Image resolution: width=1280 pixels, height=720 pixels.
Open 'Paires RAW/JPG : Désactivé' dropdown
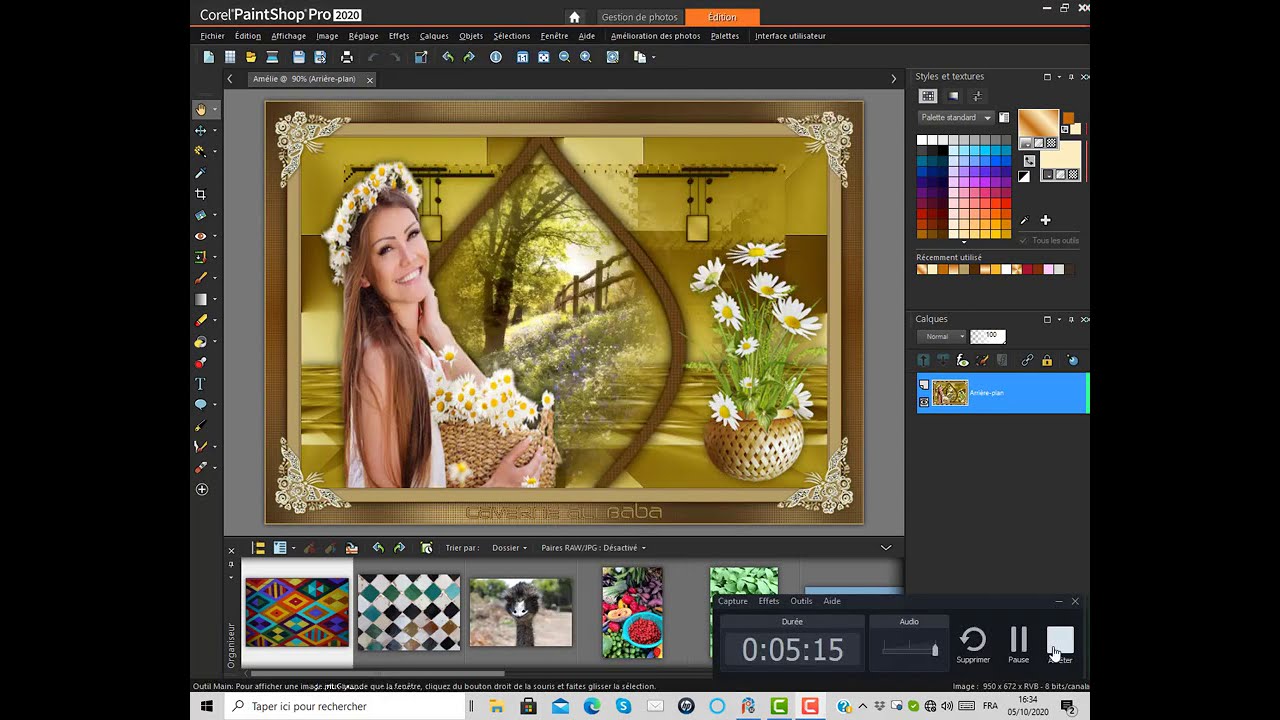click(x=593, y=548)
